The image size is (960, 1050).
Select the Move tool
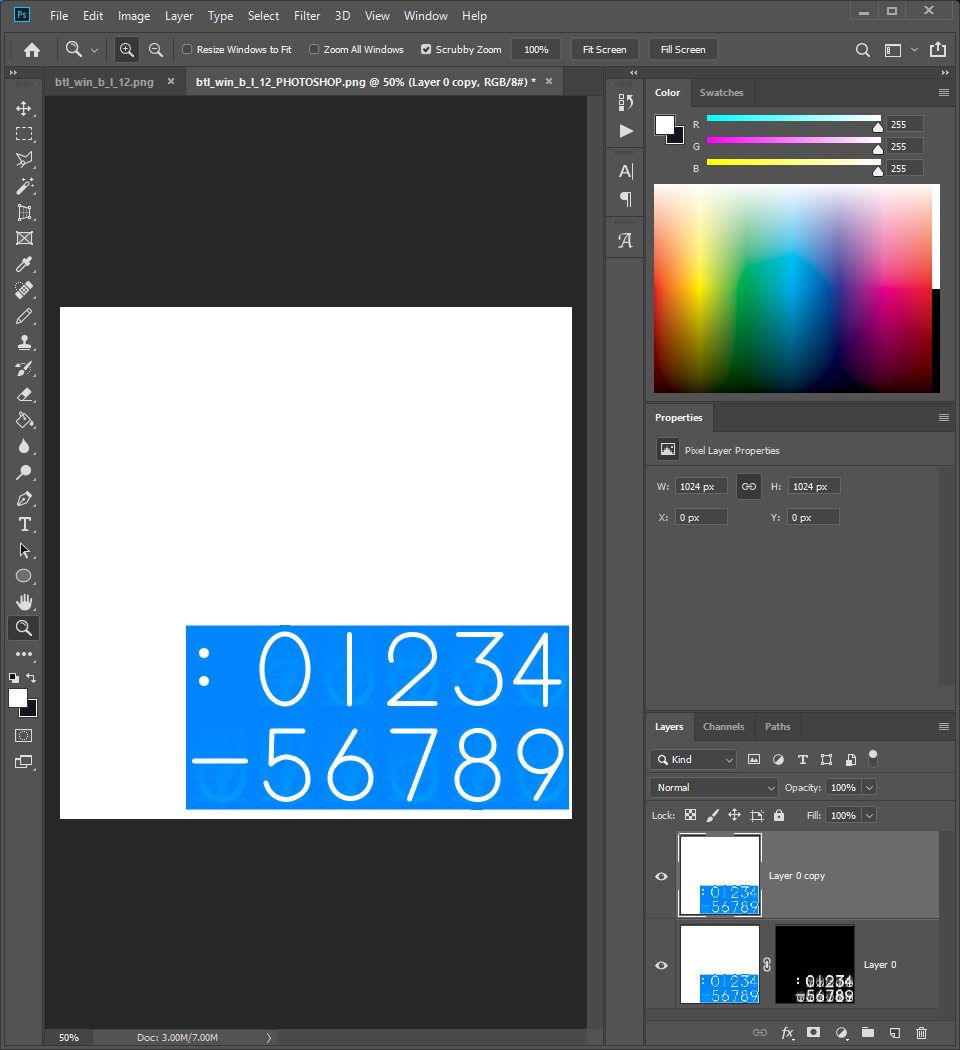click(24, 108)
